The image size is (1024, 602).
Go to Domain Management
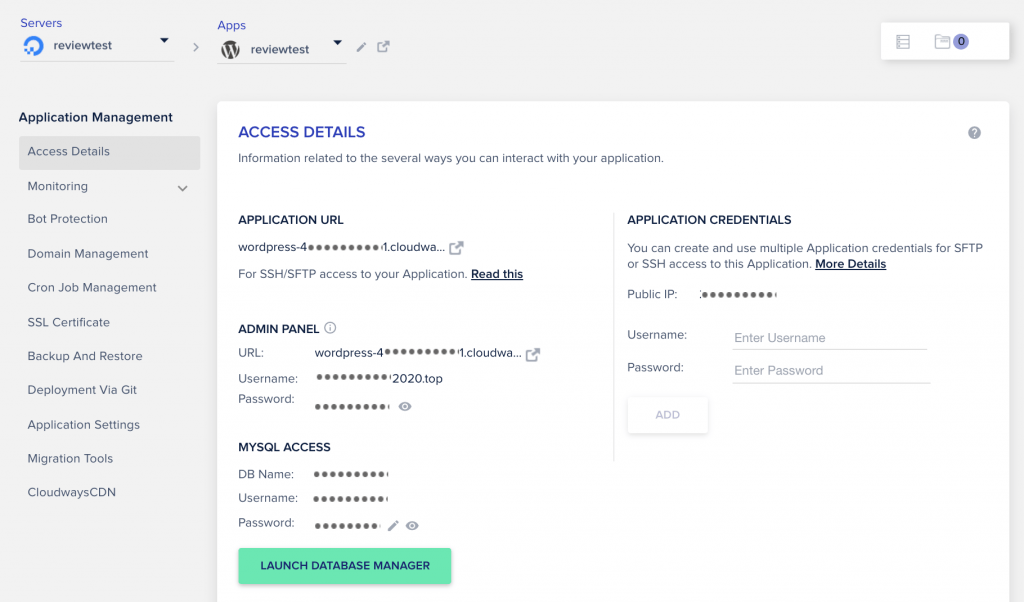coord(88,253)
